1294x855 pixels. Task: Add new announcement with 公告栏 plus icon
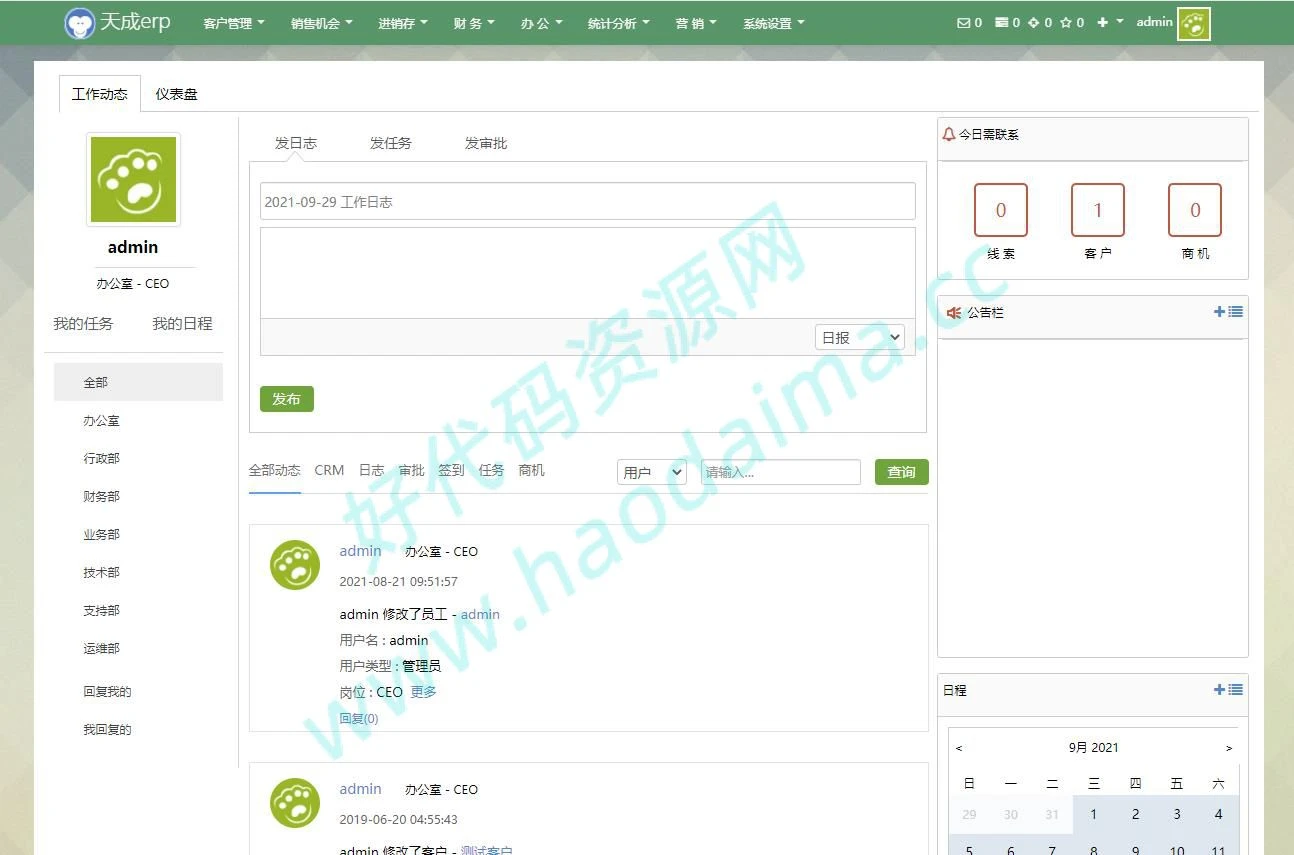point(1219,312)
